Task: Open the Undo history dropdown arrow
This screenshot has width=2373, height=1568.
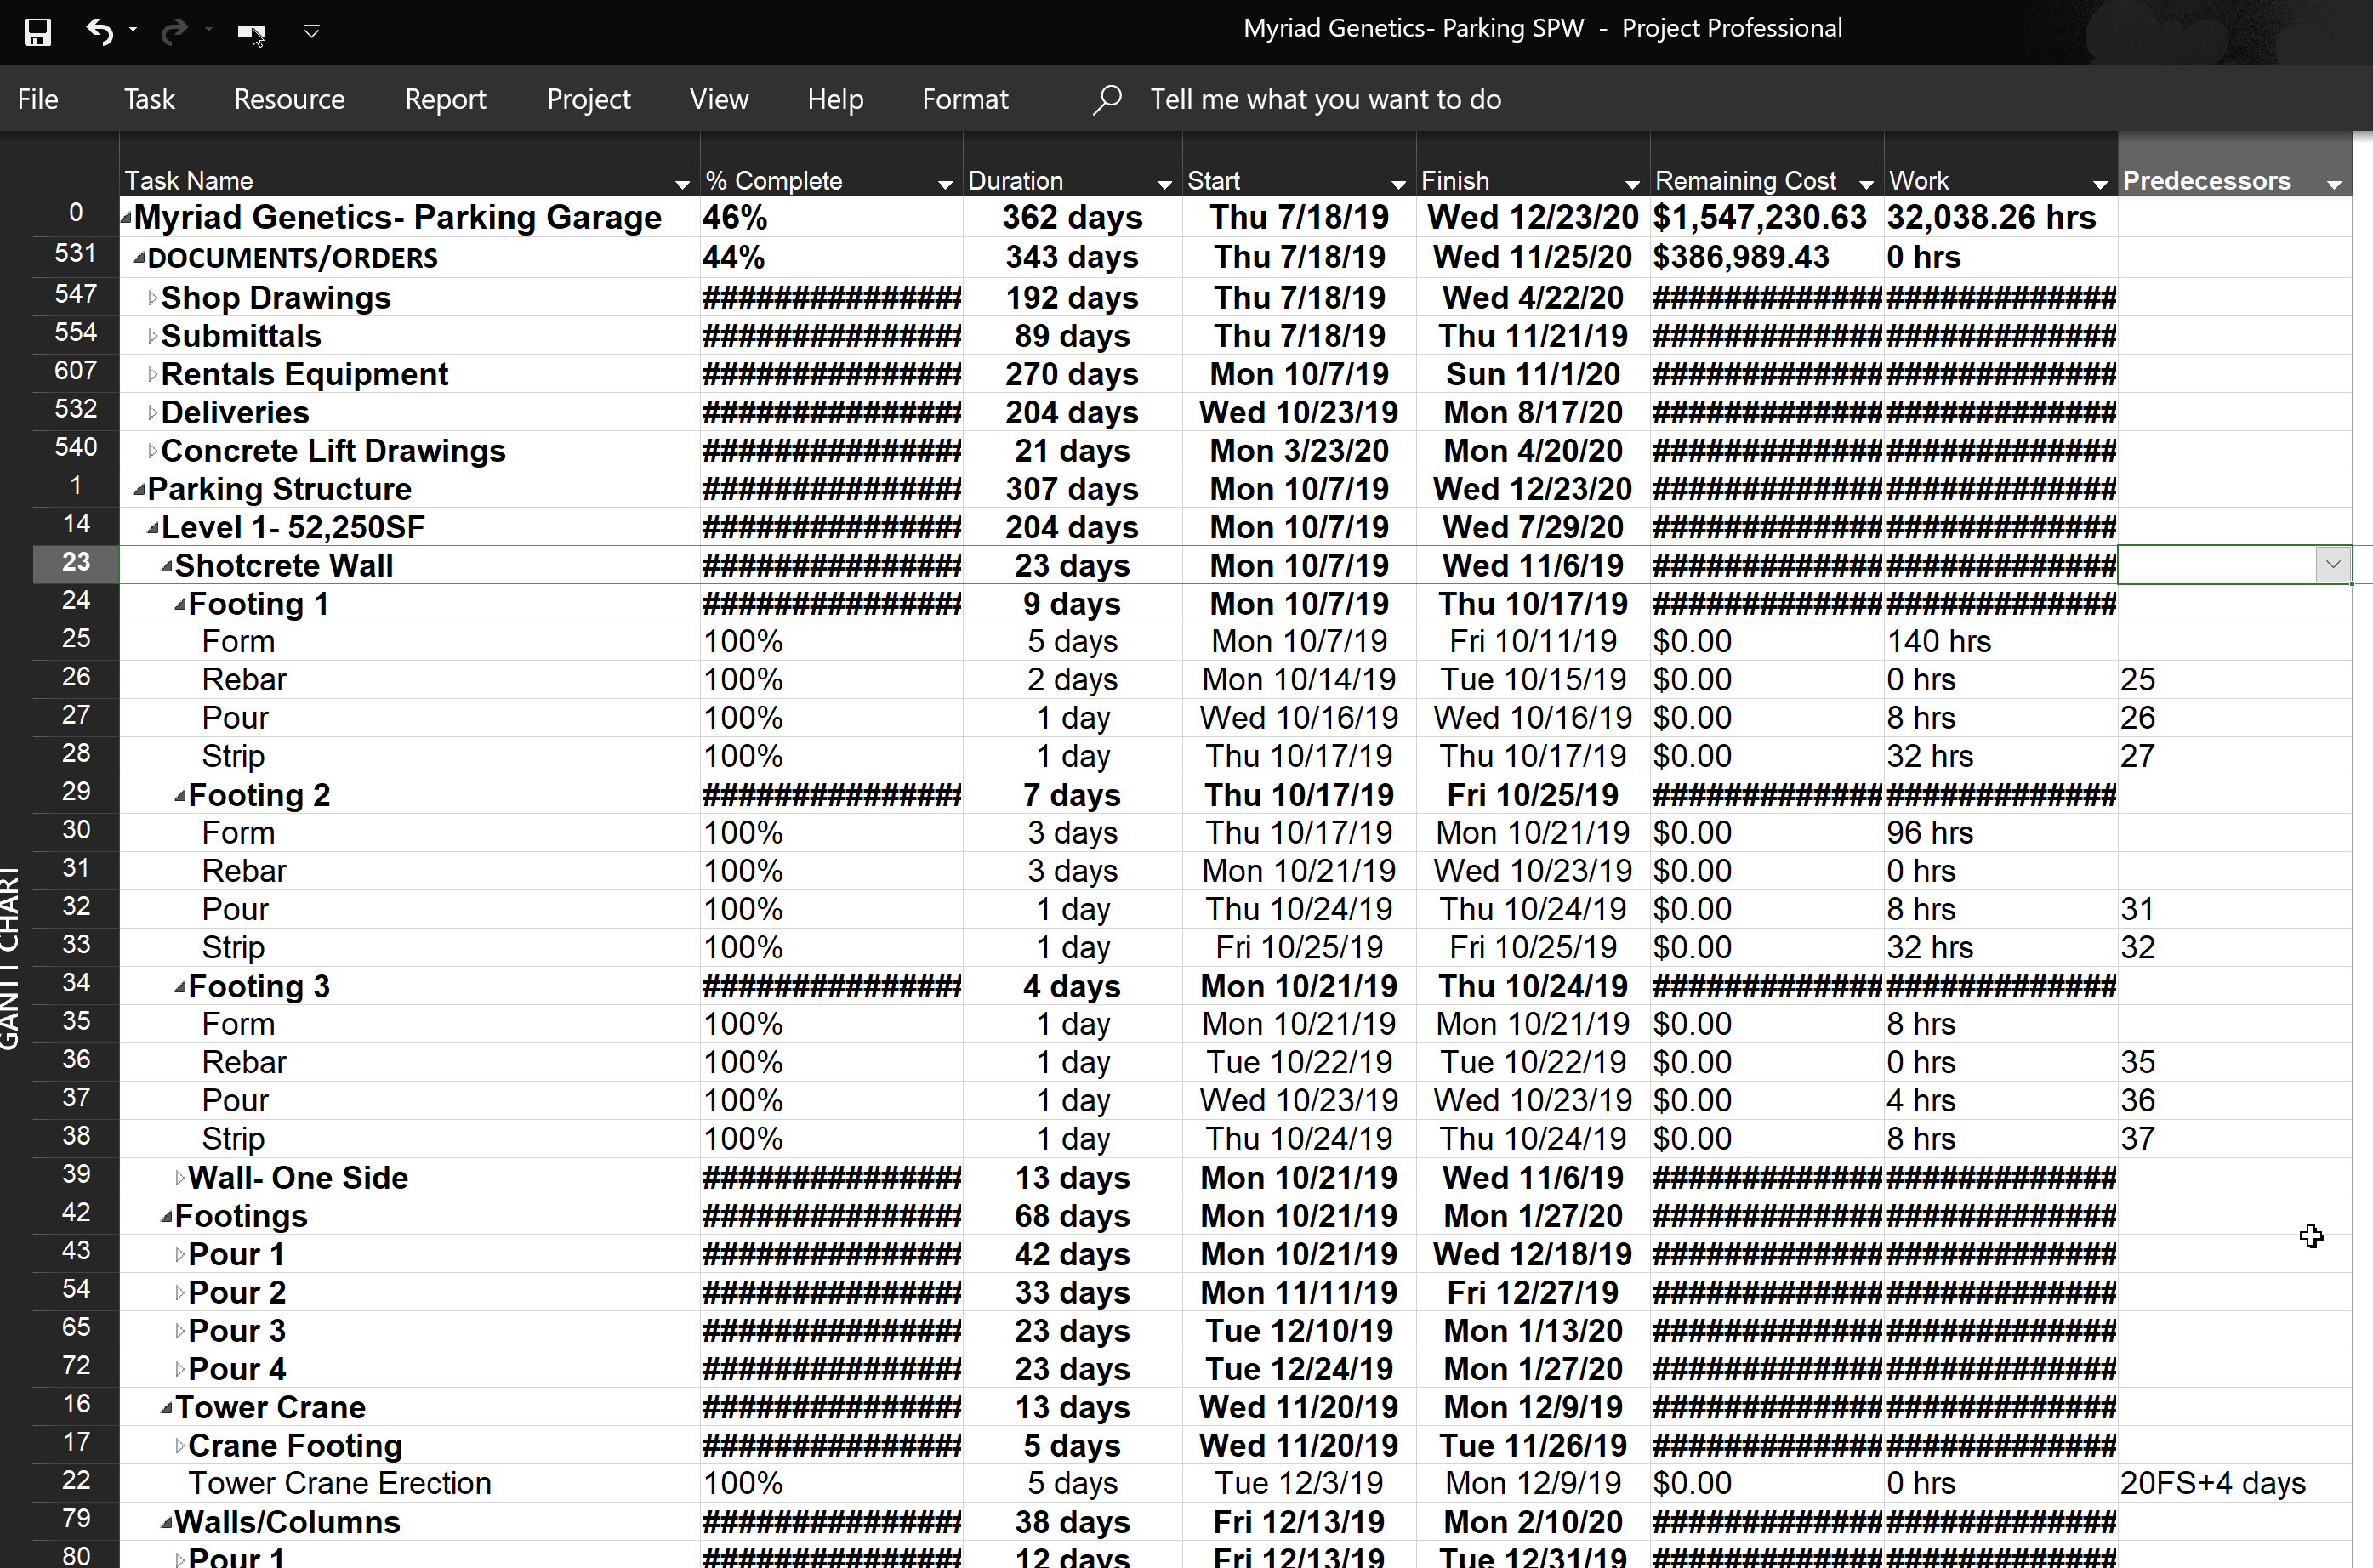Action: 133,31
